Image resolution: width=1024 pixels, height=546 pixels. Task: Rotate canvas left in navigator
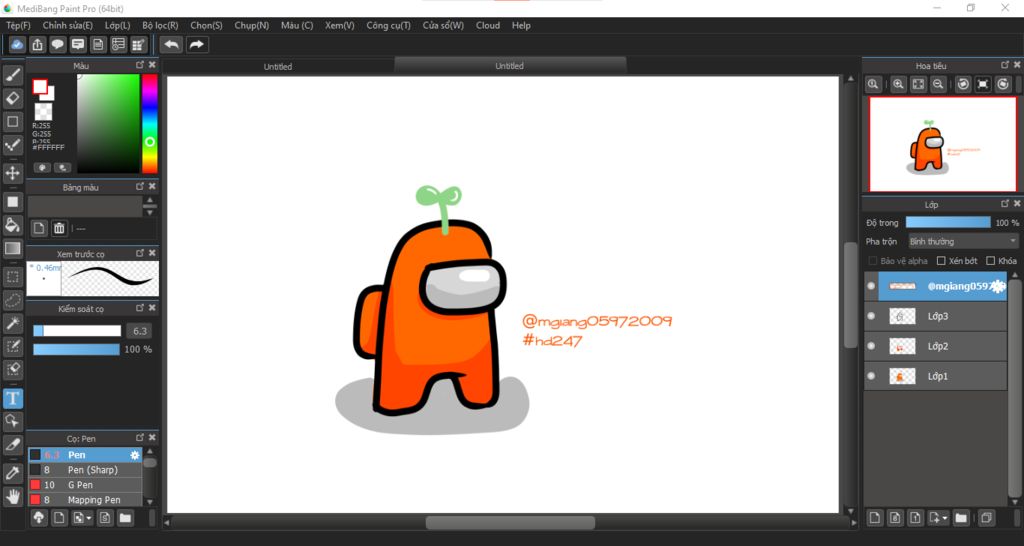[963, 84]
